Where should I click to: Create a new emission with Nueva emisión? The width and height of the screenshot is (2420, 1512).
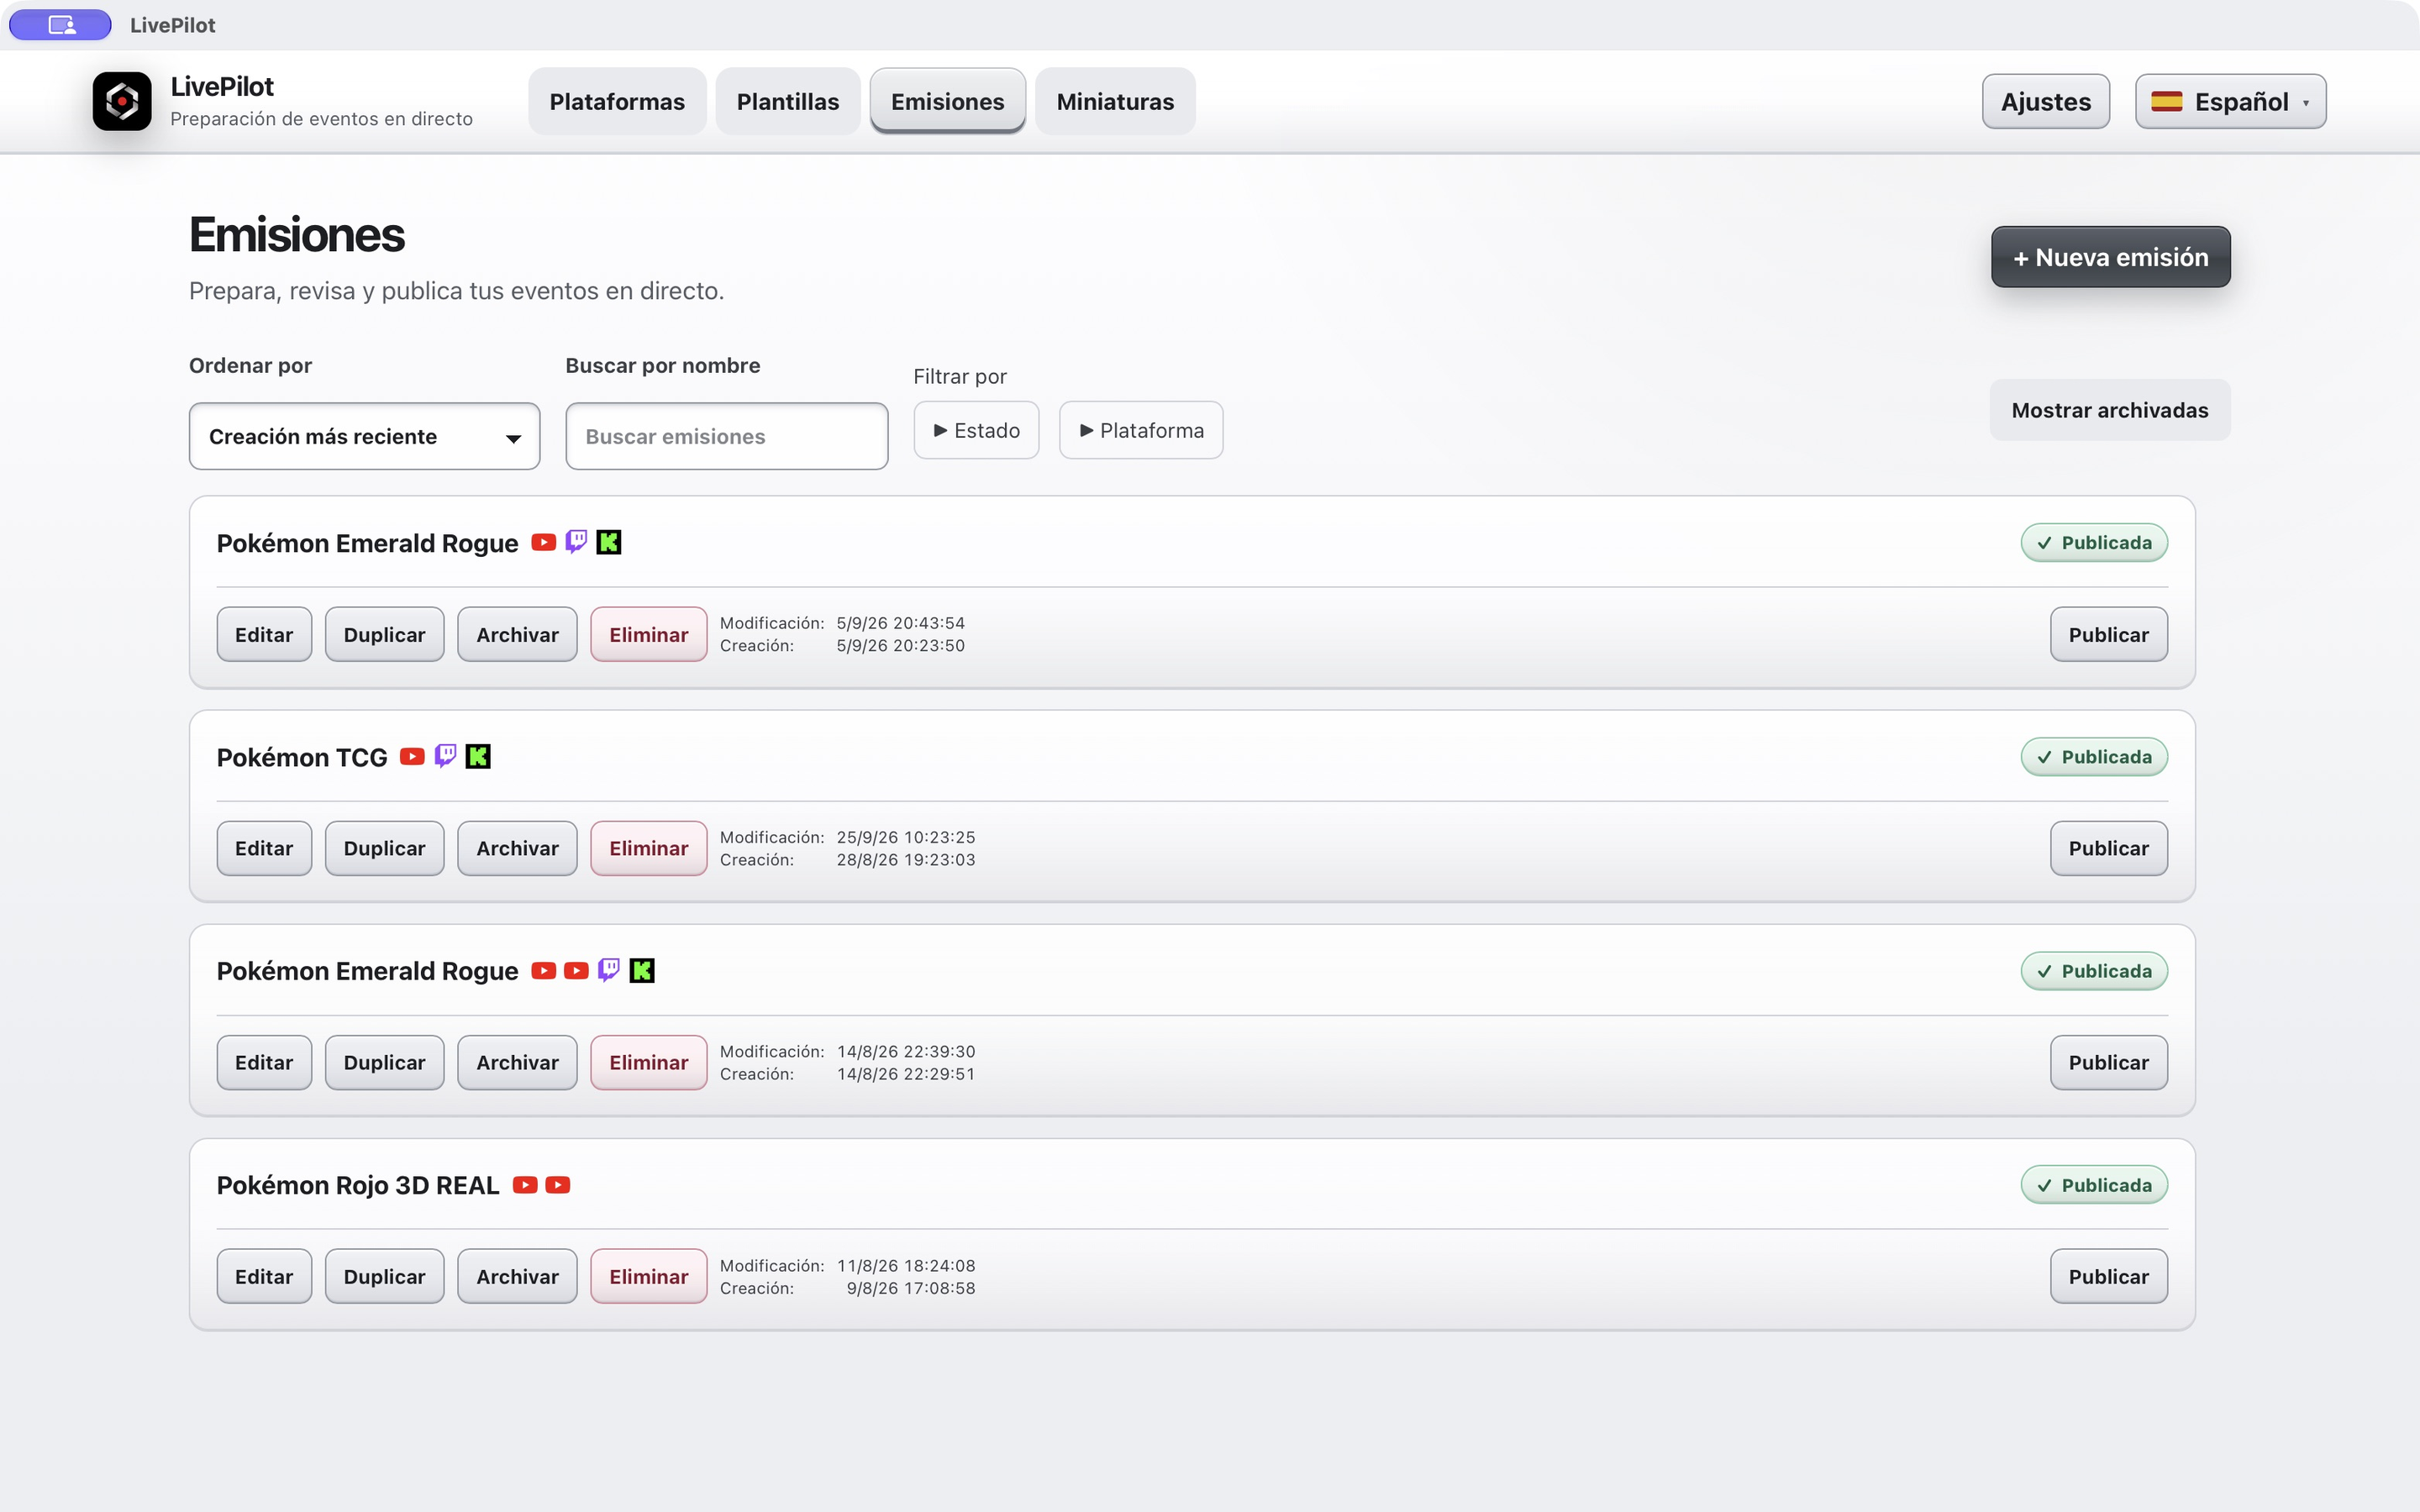(x=2111, y=257)
